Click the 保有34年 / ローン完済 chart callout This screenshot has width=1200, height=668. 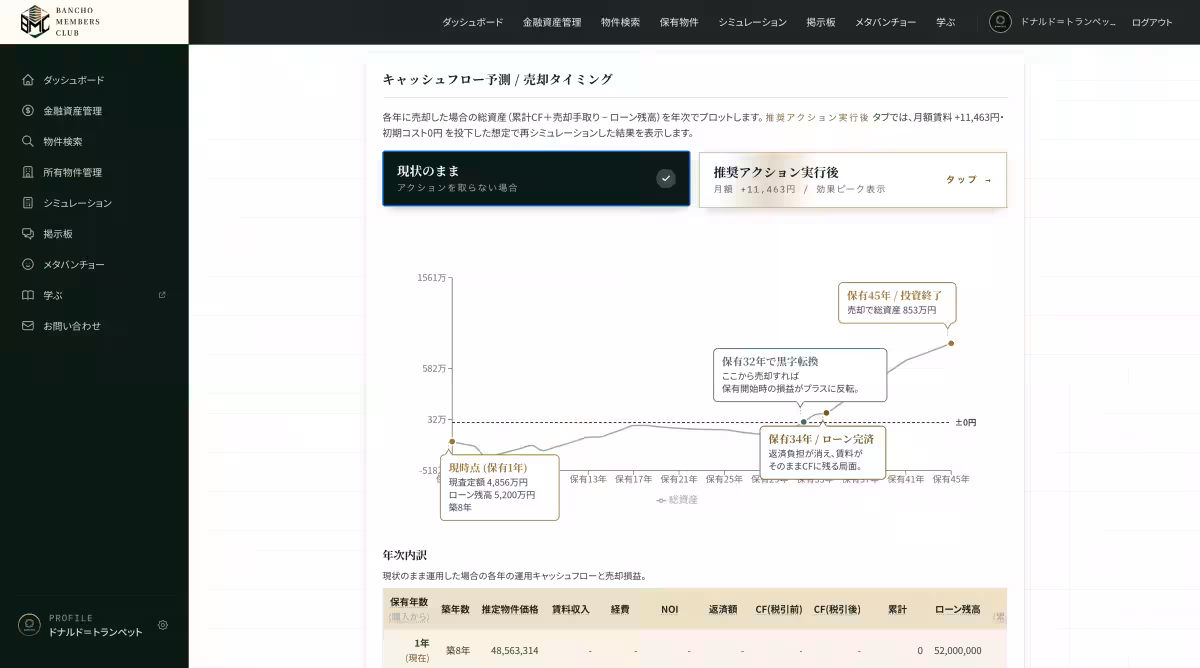point(823,452)
